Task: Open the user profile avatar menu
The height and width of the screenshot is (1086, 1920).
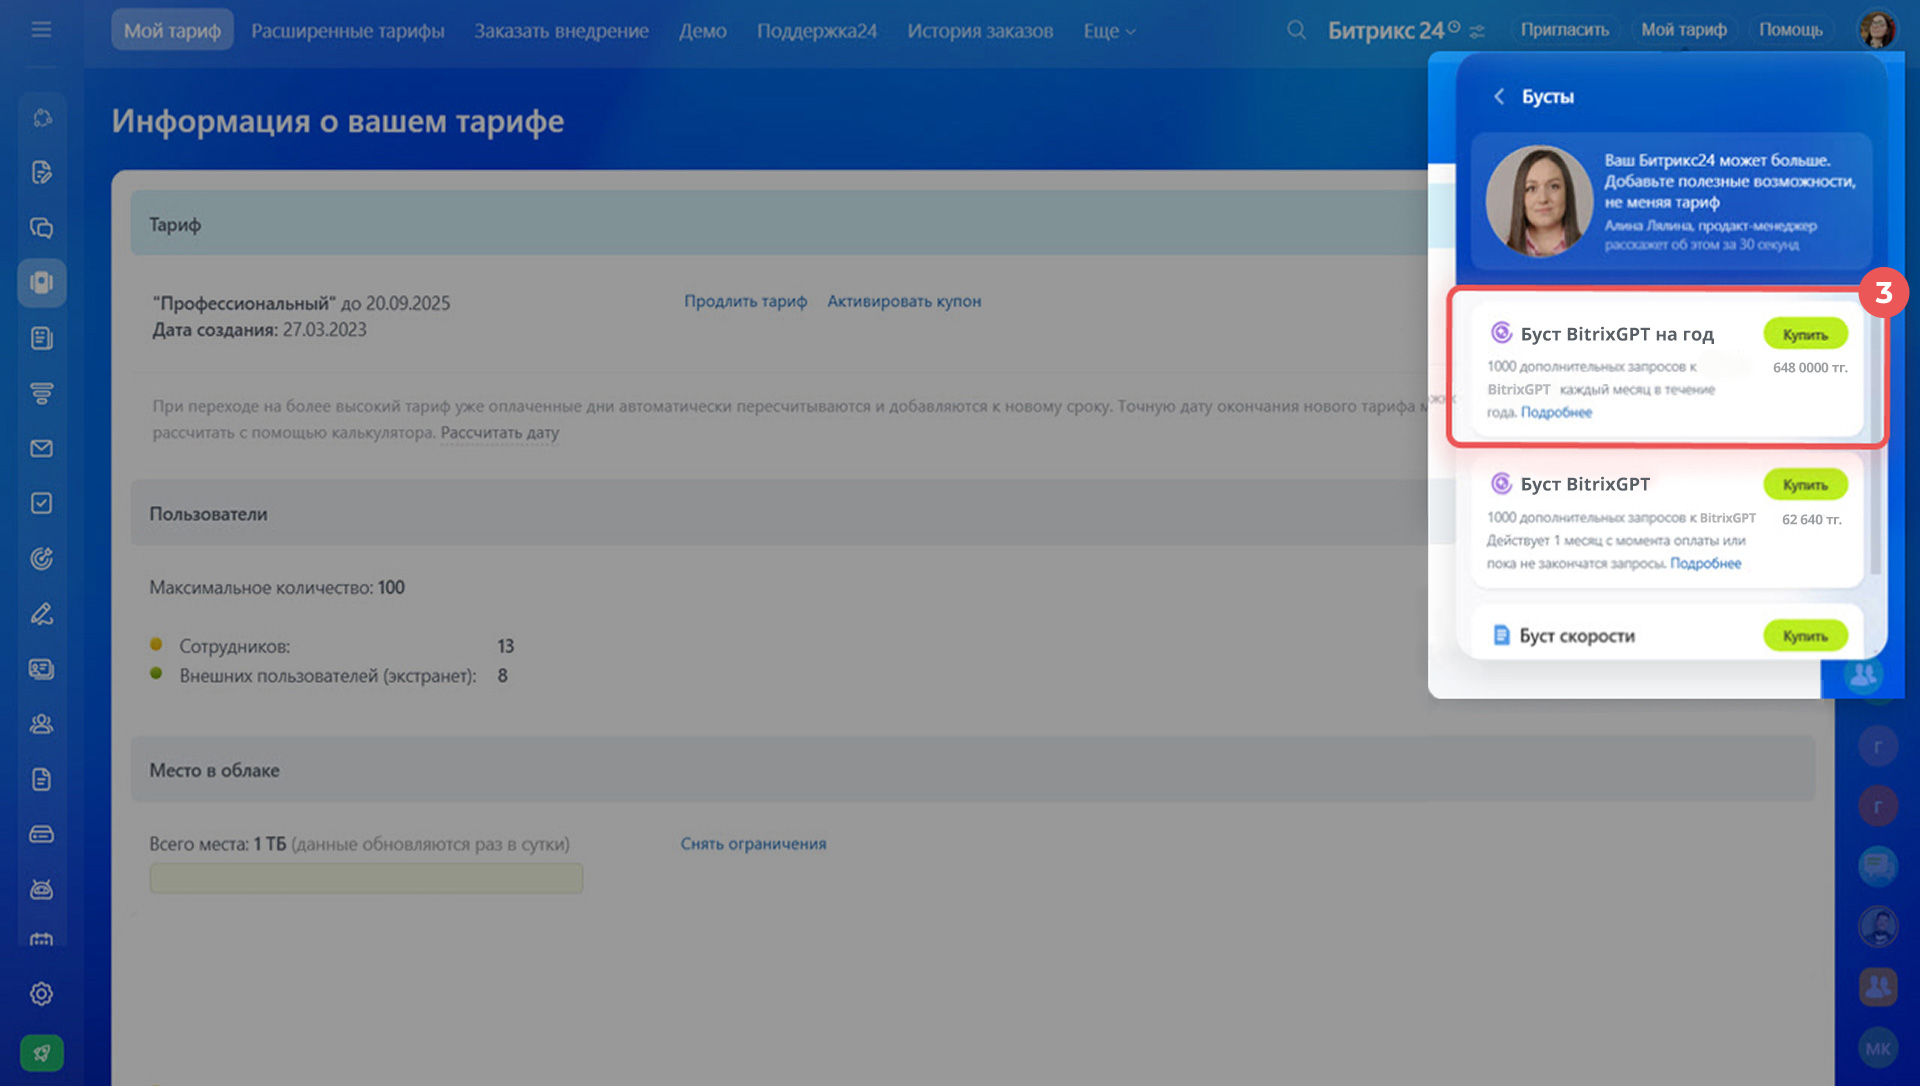Action: (x=1877, y=28)
